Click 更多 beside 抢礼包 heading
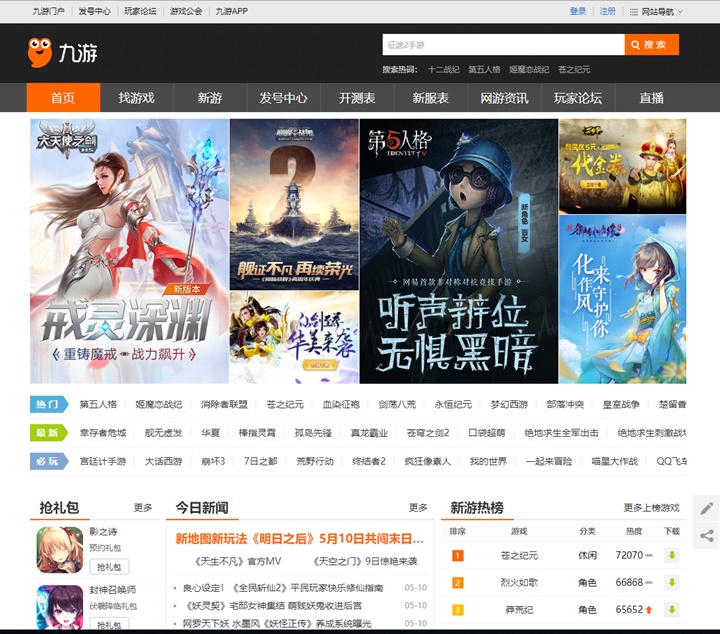The width and height of the screenshot is (720, 634). point(143,507)
